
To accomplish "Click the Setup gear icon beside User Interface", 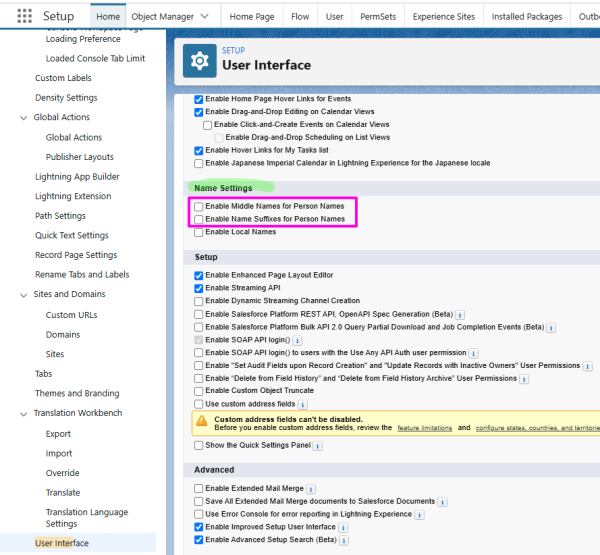I will point(199,61).
